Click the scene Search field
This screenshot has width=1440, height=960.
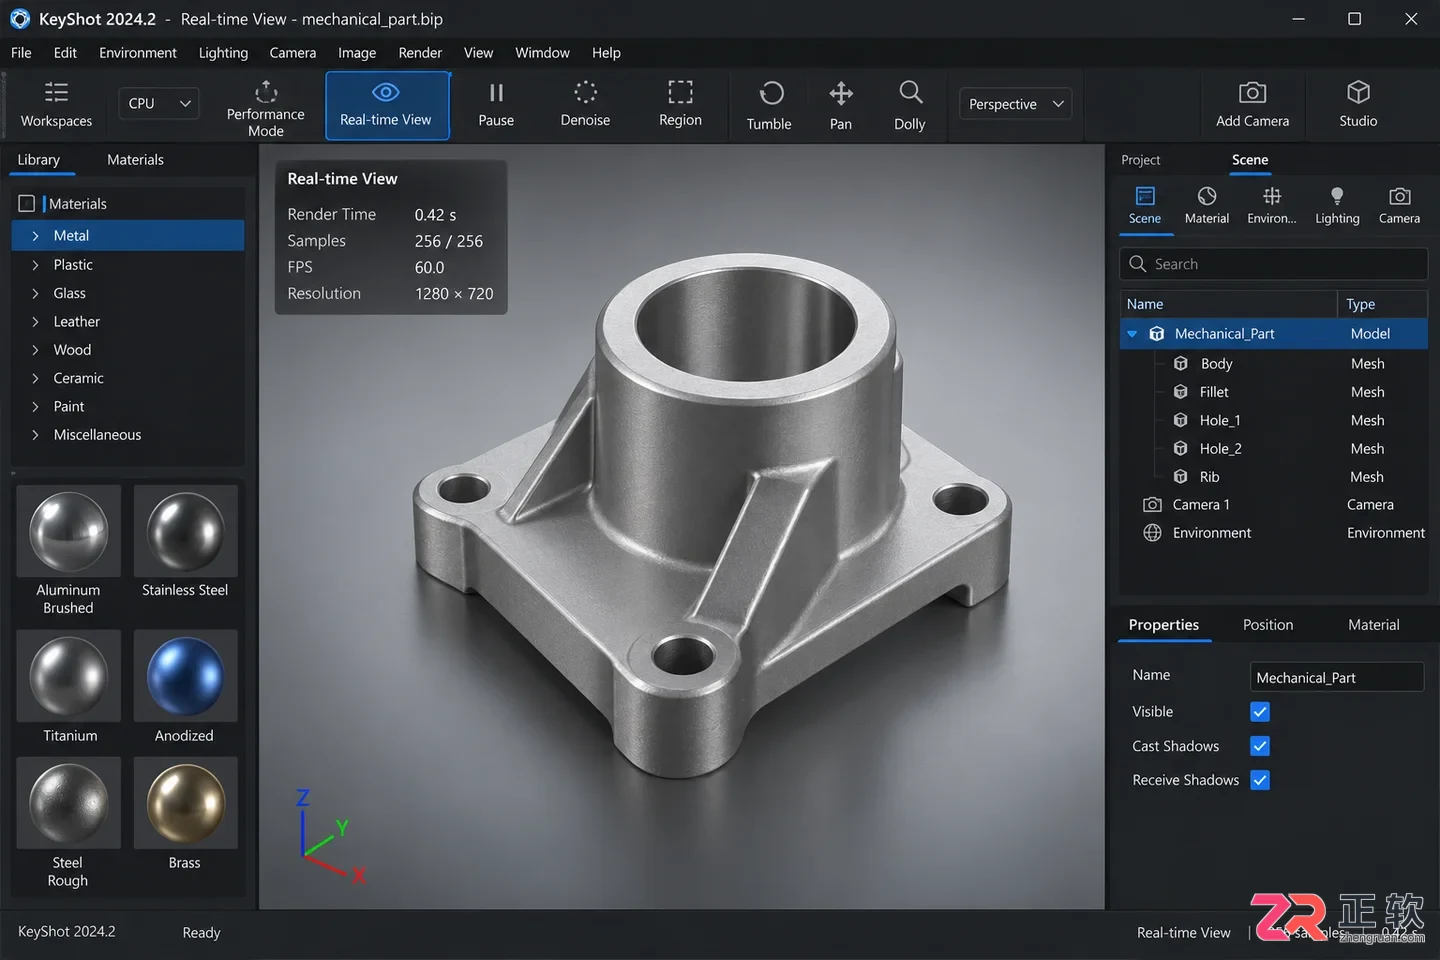click(1273, 264)
